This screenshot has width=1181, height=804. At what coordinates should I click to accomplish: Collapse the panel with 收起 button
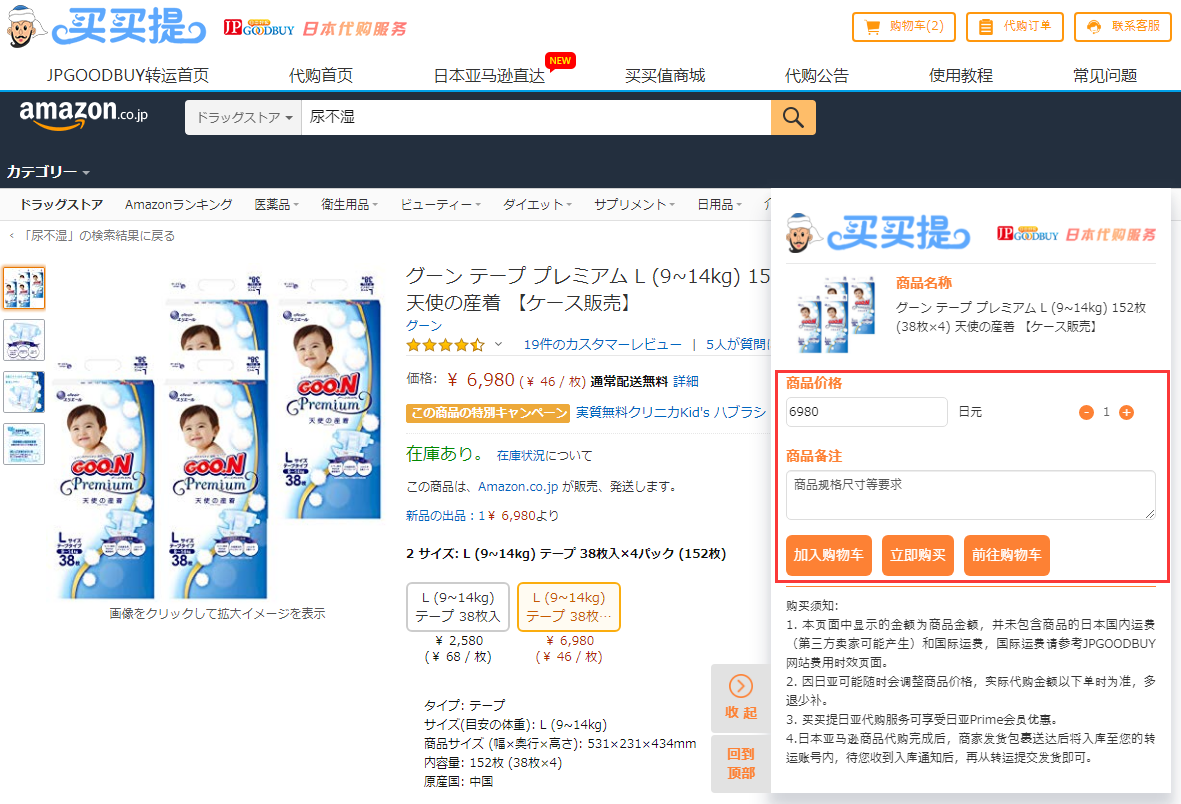740,697
